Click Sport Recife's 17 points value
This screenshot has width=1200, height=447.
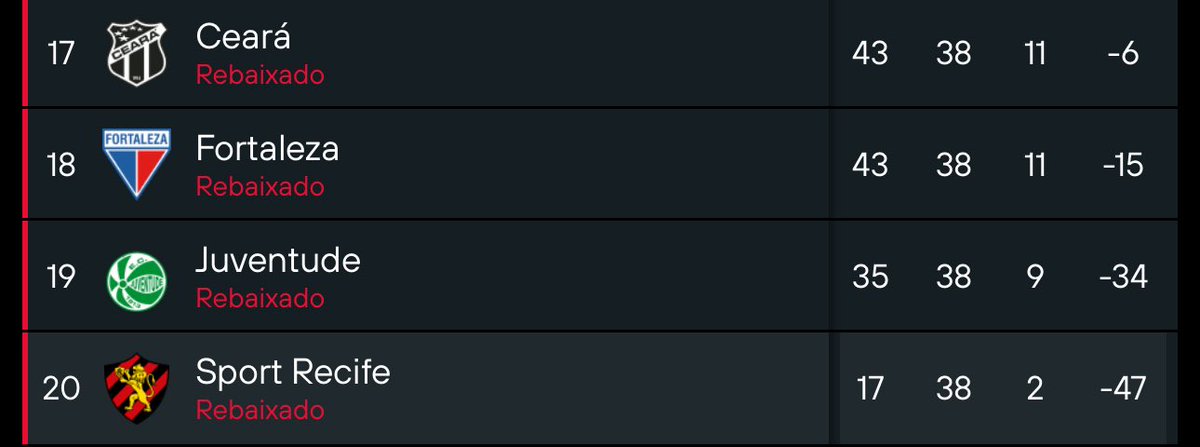pos(870,388)
